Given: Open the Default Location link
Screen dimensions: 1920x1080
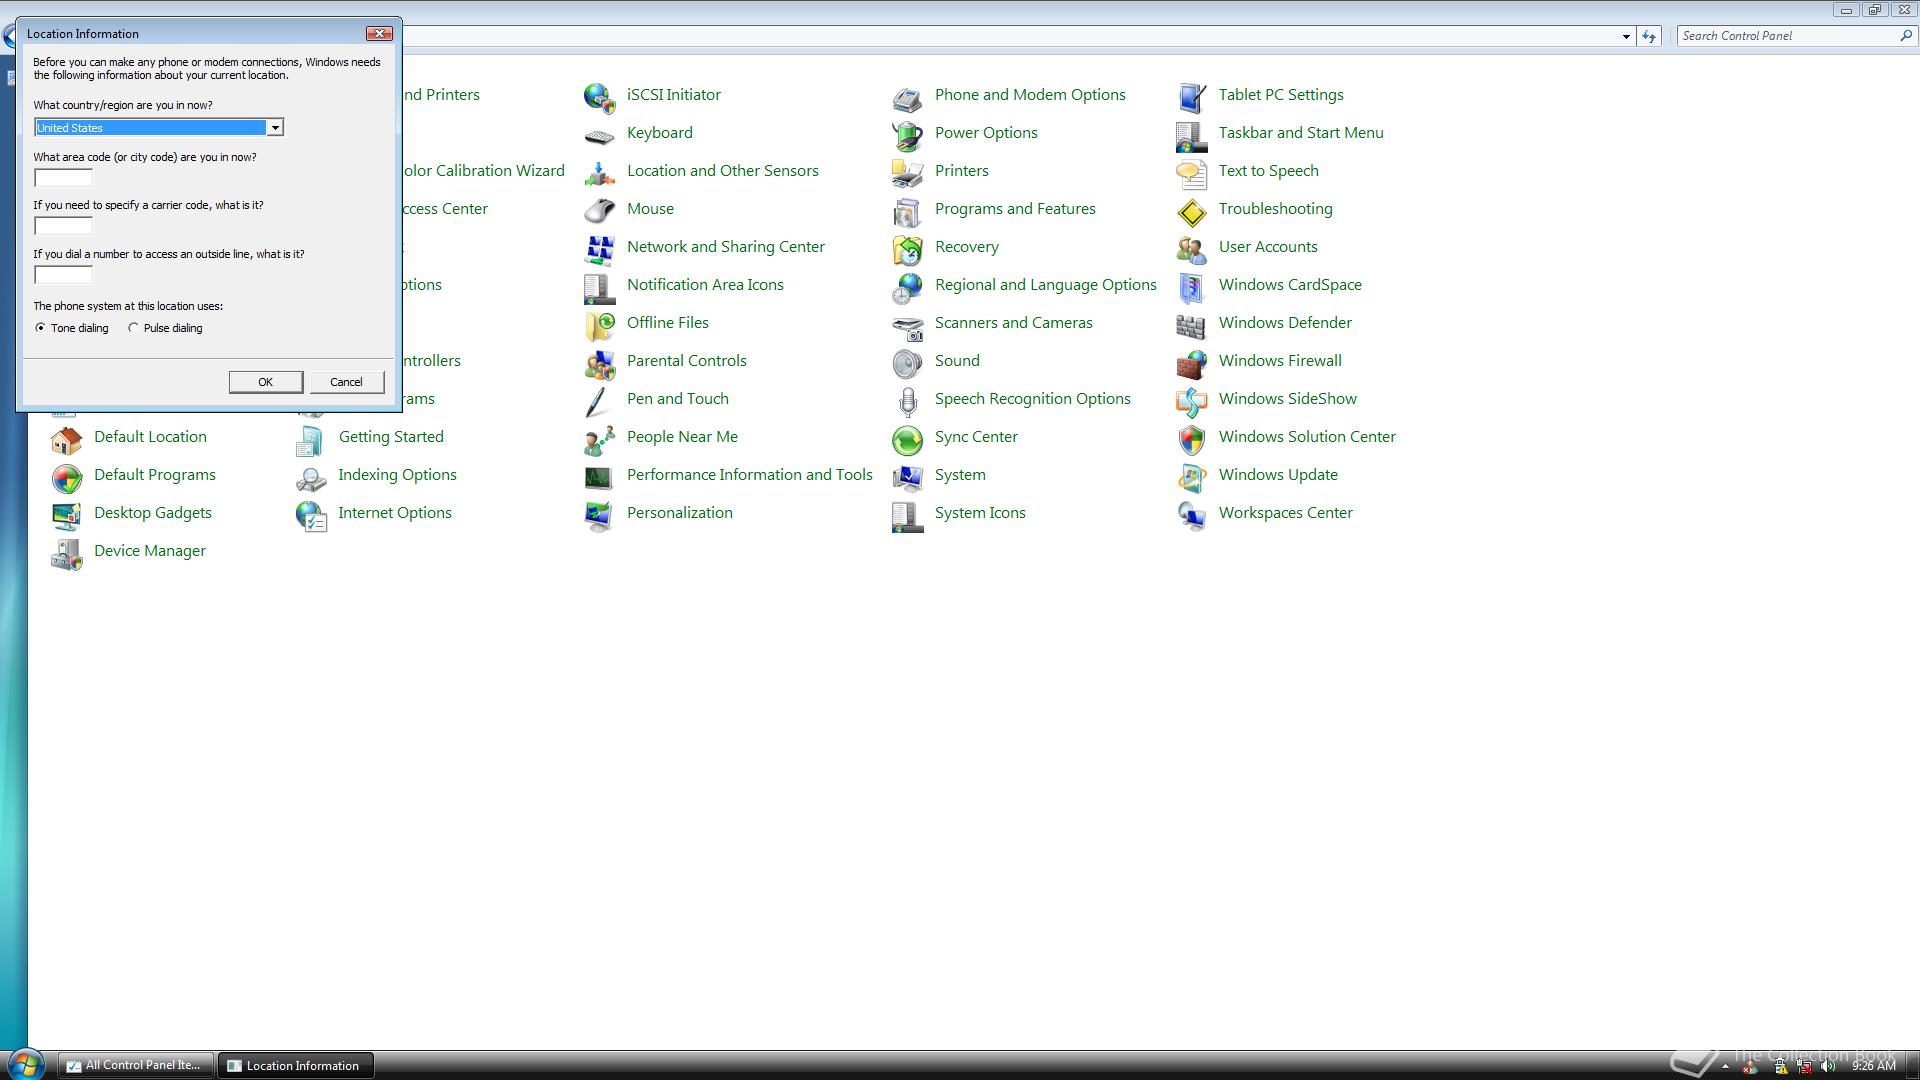Looking at the screenshot, I should (x=150, y=436).
